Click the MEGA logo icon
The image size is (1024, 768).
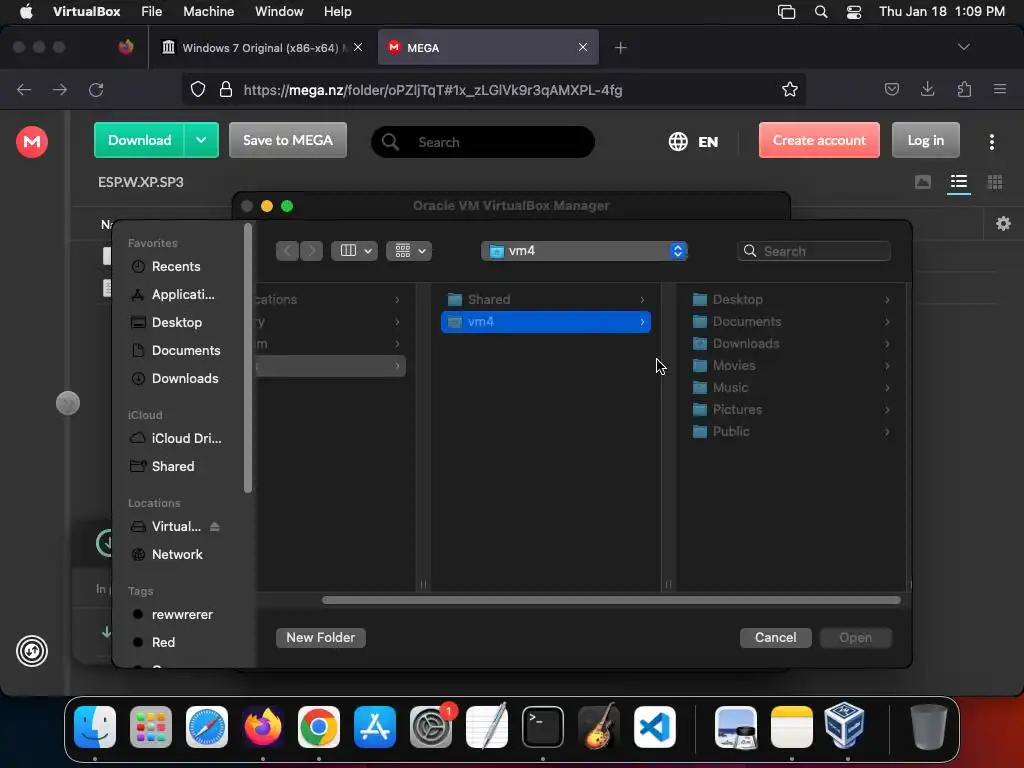(31, 141)
